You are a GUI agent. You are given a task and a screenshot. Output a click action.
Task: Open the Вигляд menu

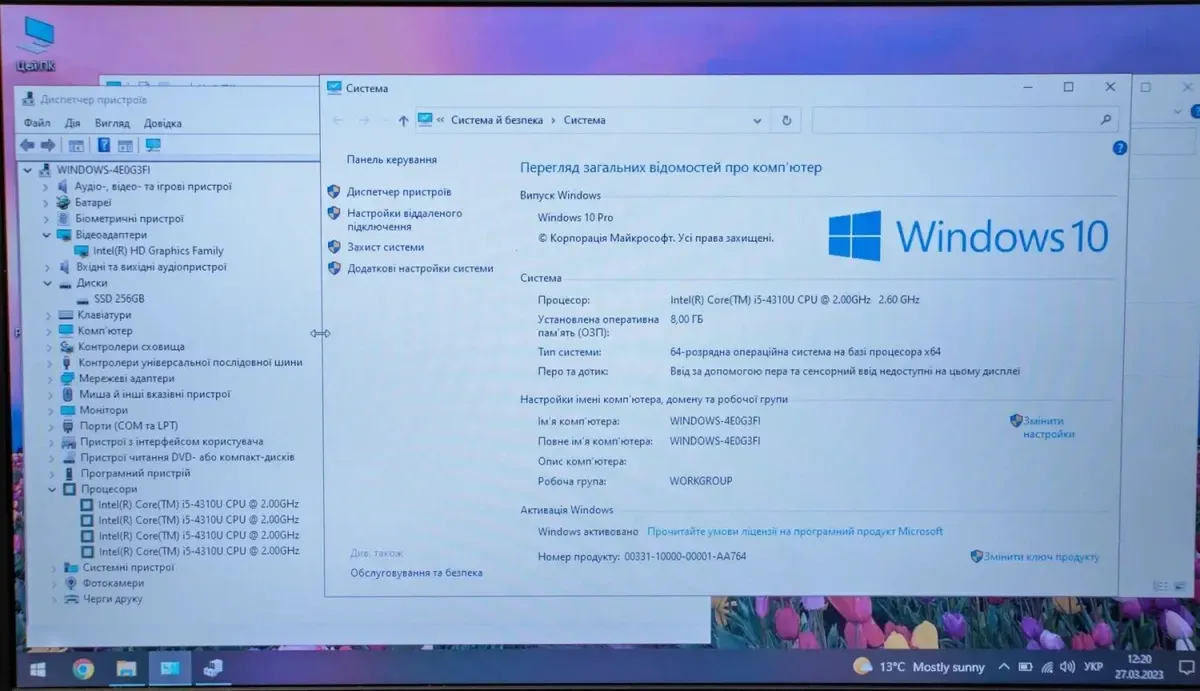coord(112,123)
